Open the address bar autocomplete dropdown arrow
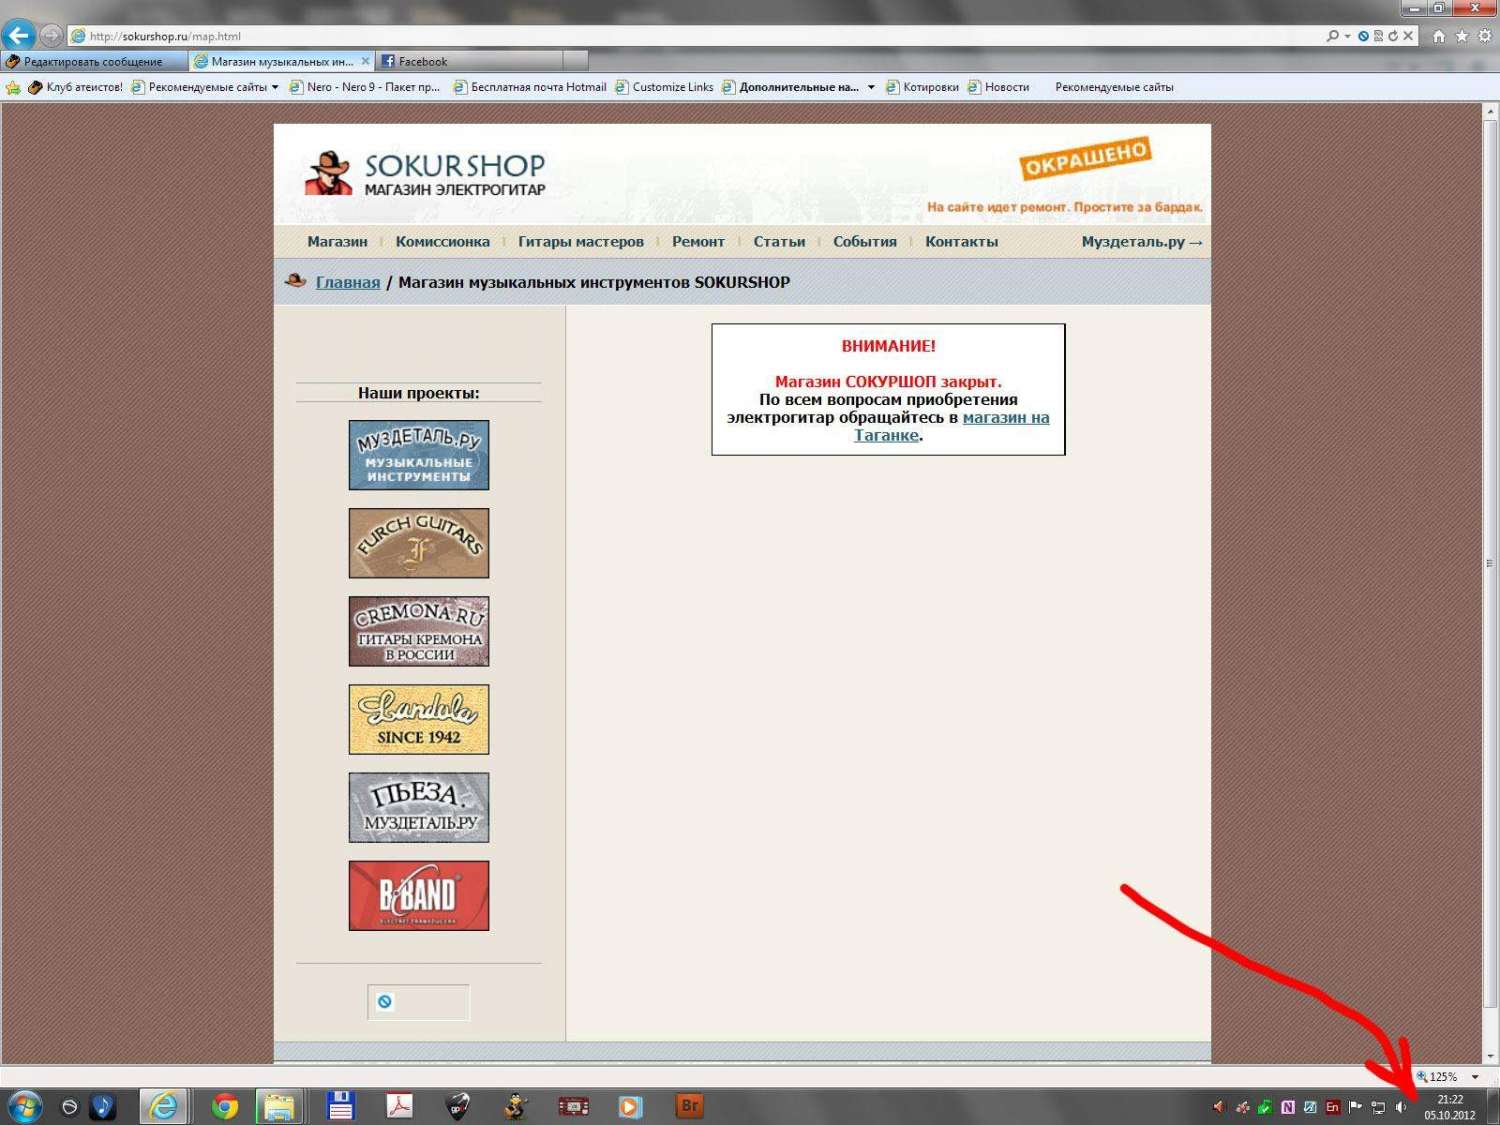Viewport: 1500px width, 1125px height. tap(1347, 36)
